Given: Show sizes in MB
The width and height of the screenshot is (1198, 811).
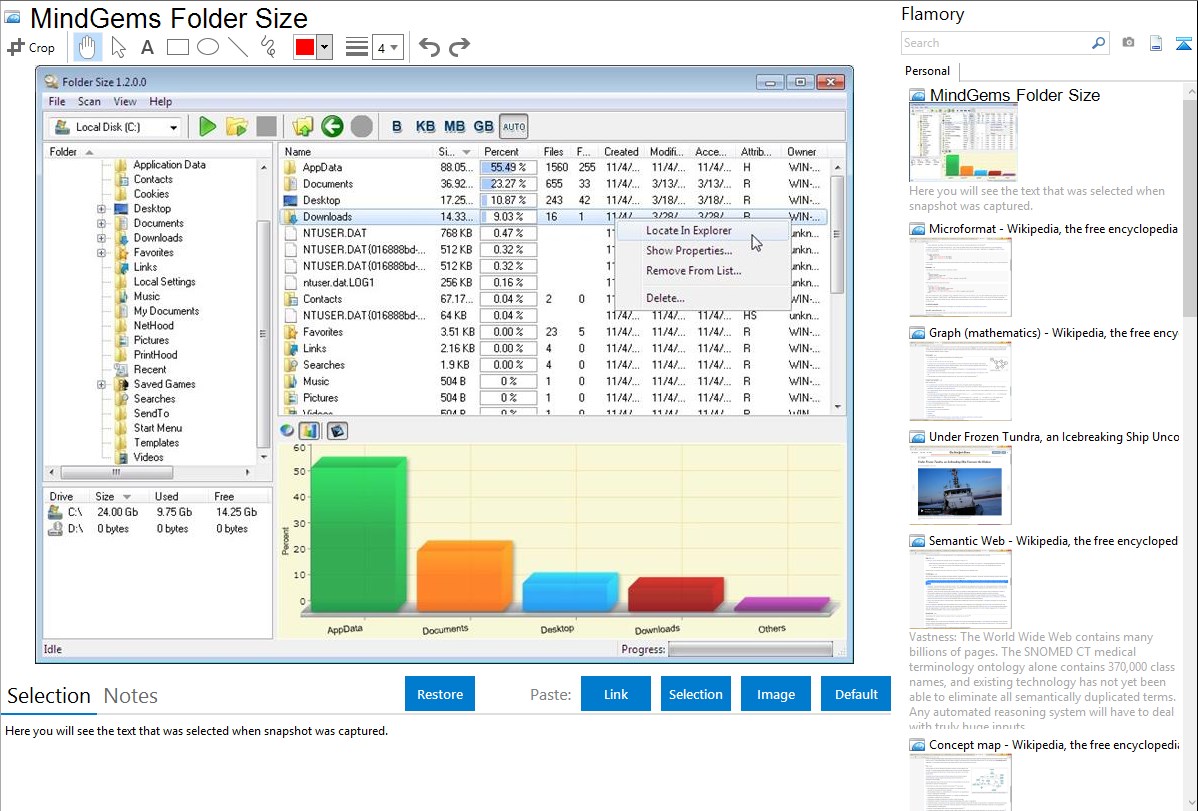Looking at the screenshot, I should coord(455,127).
